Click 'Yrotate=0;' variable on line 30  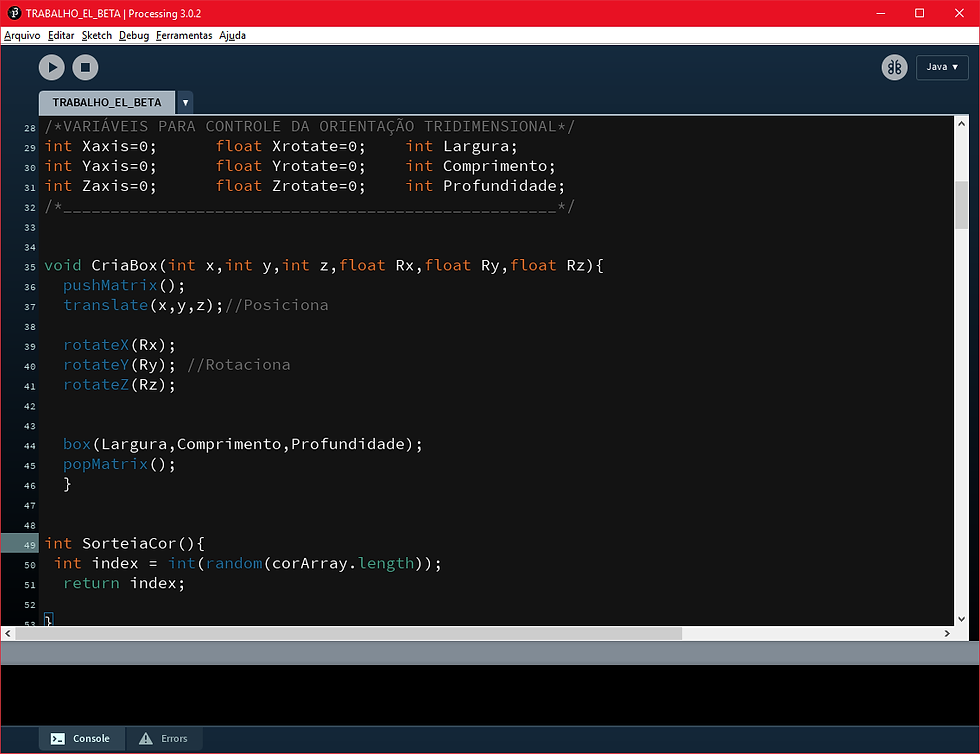319,166
